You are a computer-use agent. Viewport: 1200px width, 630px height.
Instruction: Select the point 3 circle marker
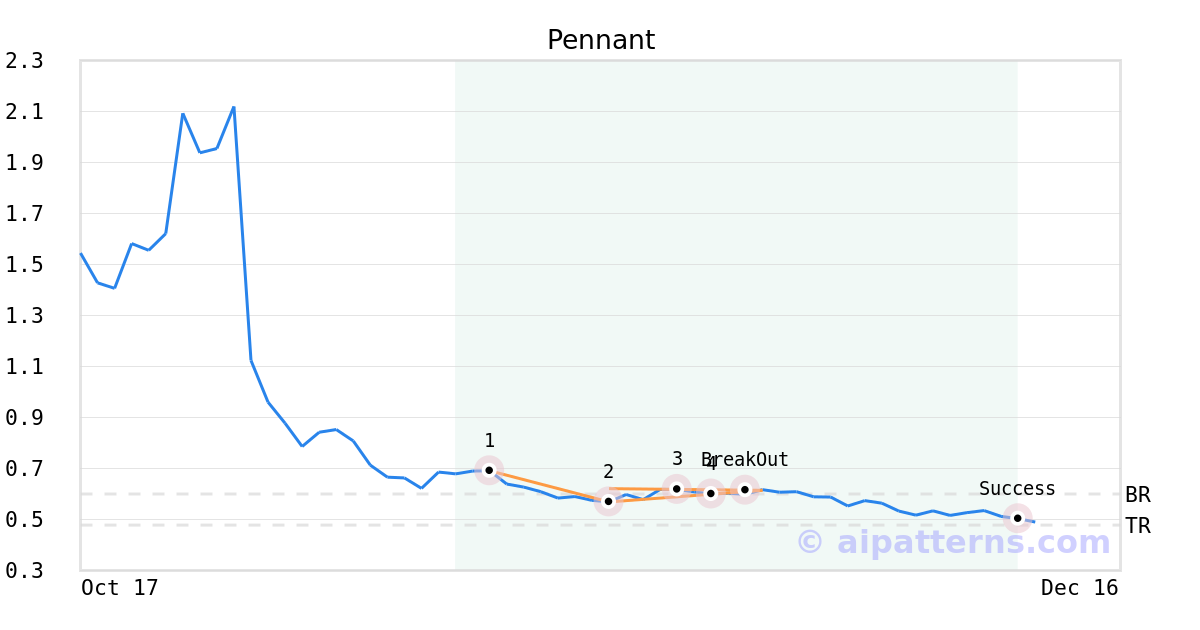pyautogui.click(x=677, y=489)
